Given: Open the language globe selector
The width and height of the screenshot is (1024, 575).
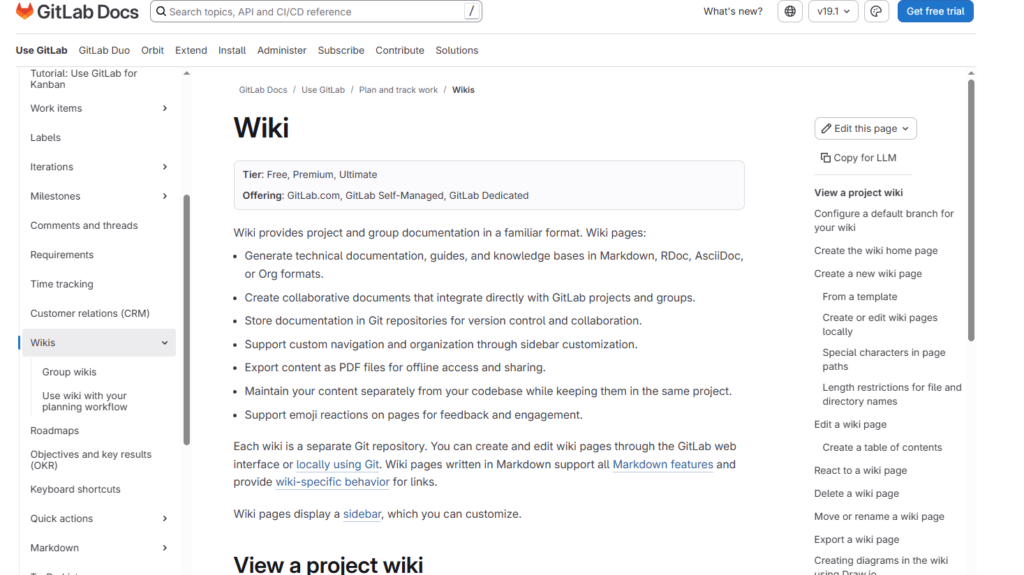Looking at the screenshot, I should pyautogui.click(x=790, y=11).
